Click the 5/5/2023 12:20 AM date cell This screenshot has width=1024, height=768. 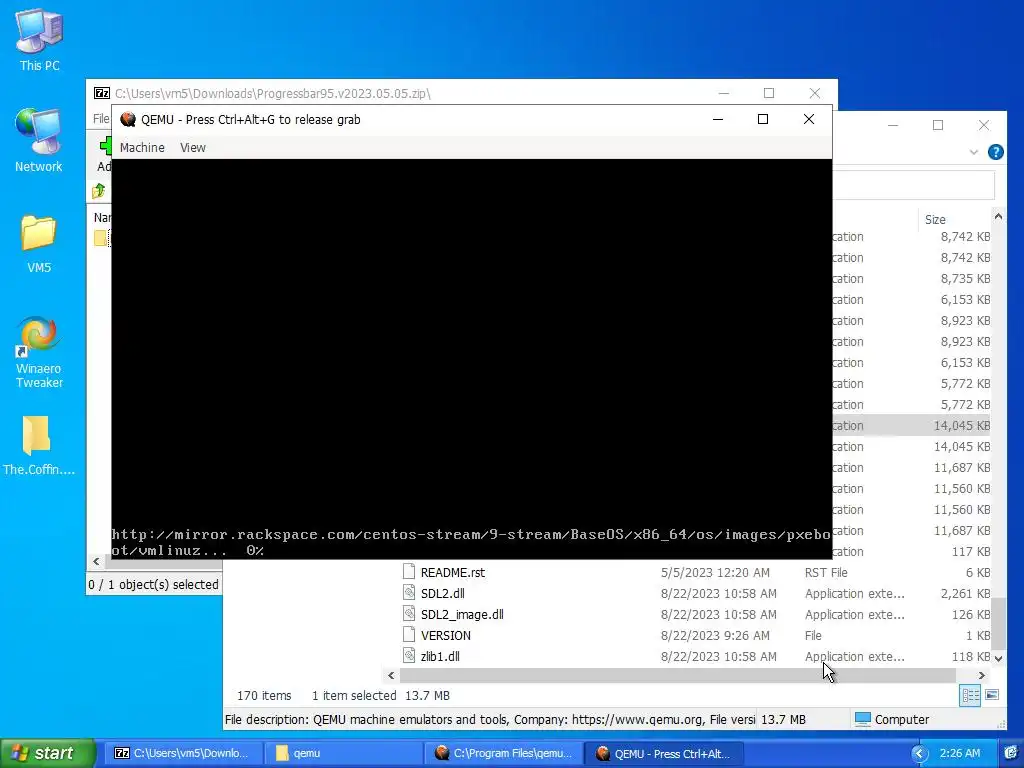[715, 573]
